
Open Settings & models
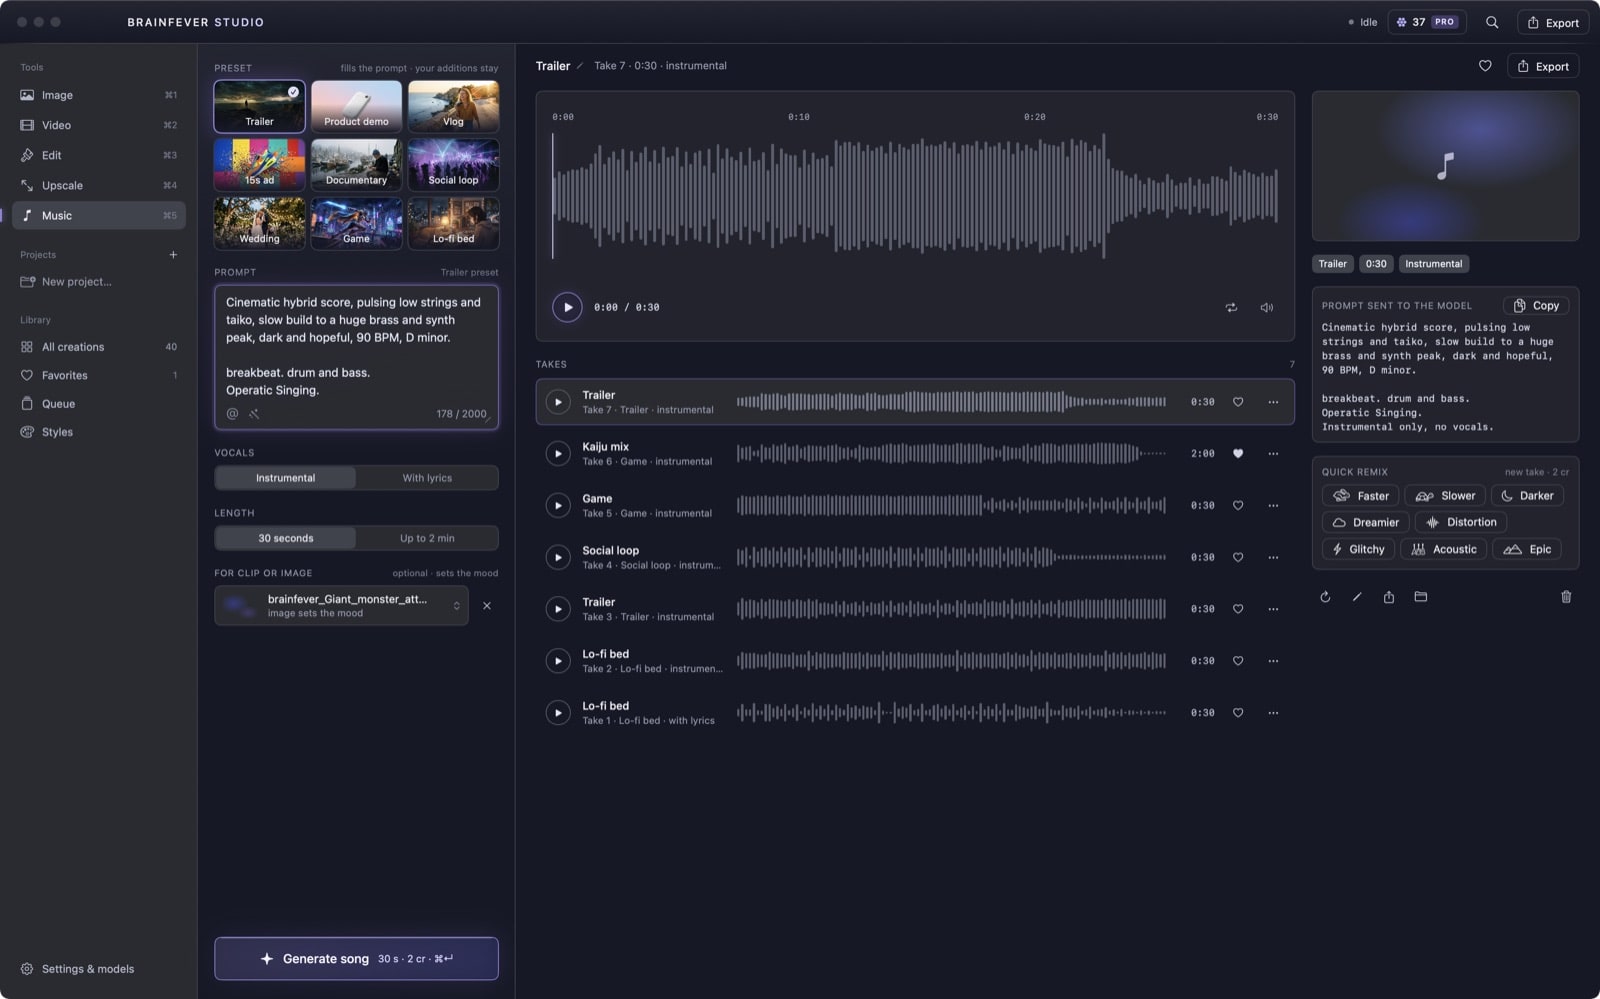pos(78,969)
